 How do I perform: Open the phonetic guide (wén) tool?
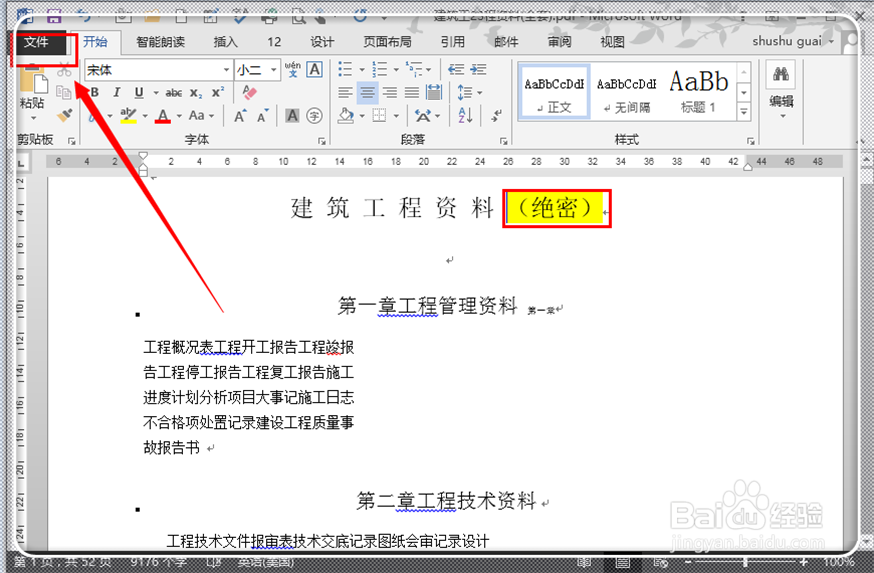tap(292, 70)
